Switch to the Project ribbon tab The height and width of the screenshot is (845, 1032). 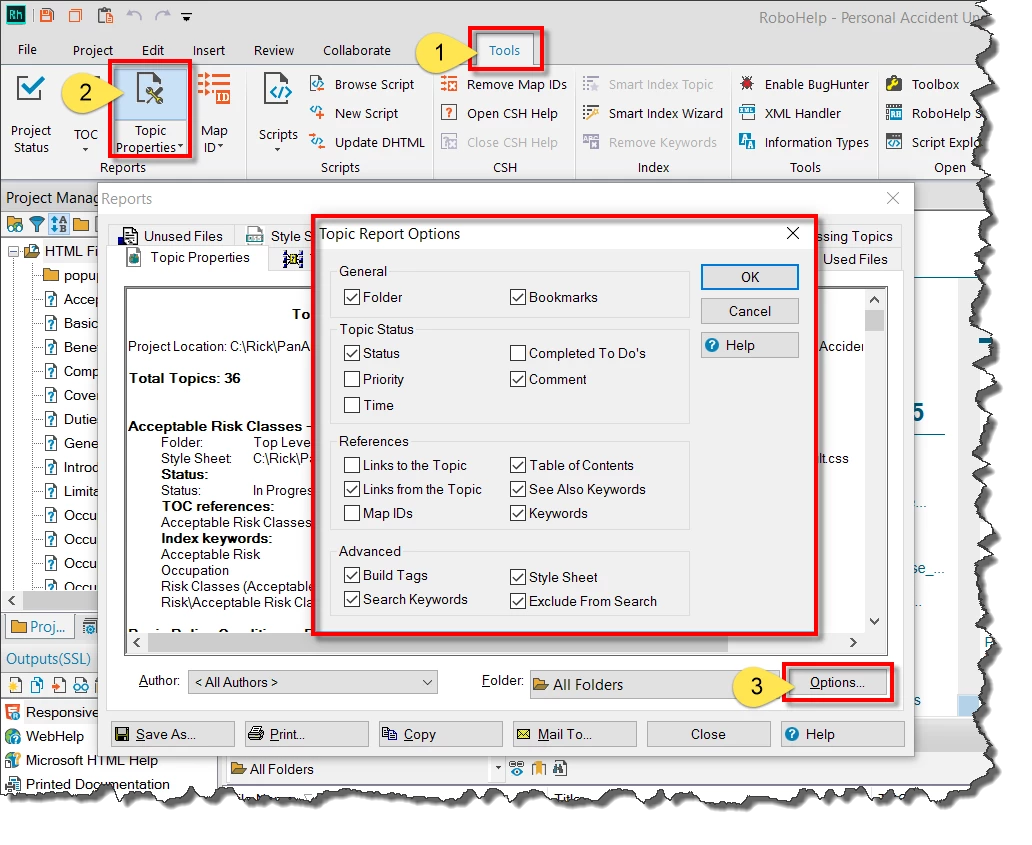[93, 50]
